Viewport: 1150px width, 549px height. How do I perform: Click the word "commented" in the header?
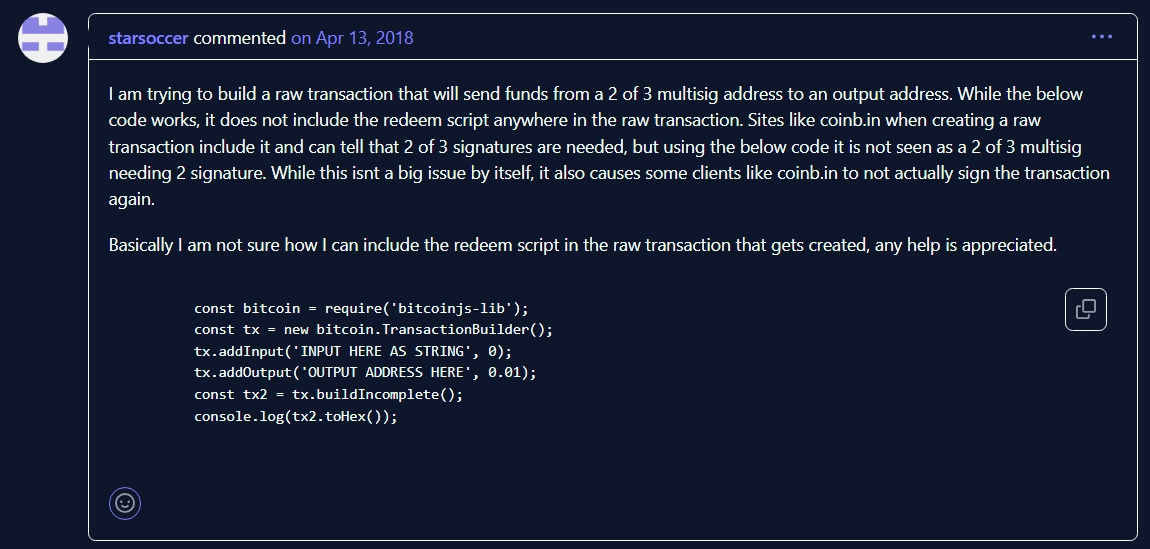(x=239, y=38)
